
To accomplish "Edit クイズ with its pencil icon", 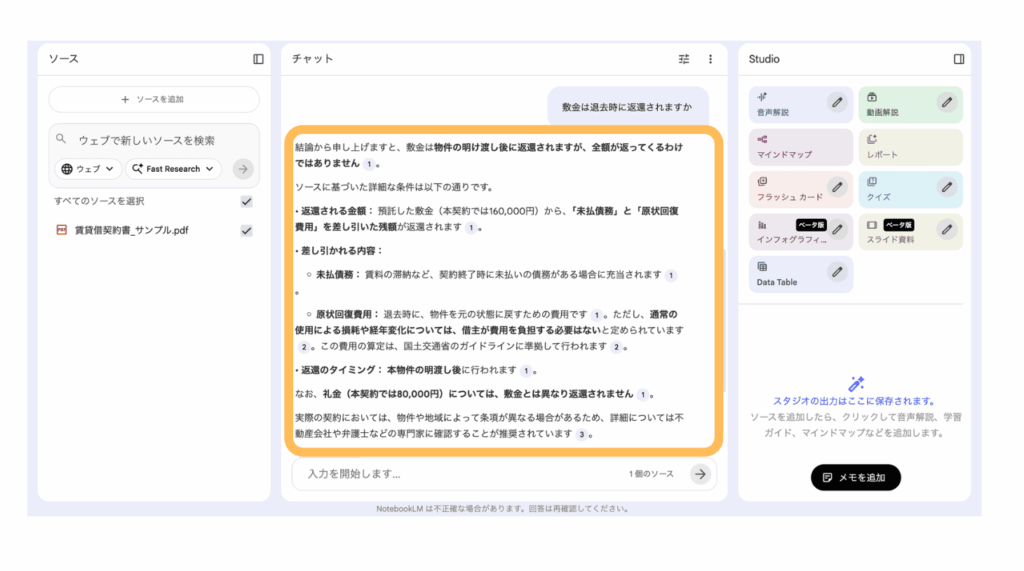I will [947, 187].
